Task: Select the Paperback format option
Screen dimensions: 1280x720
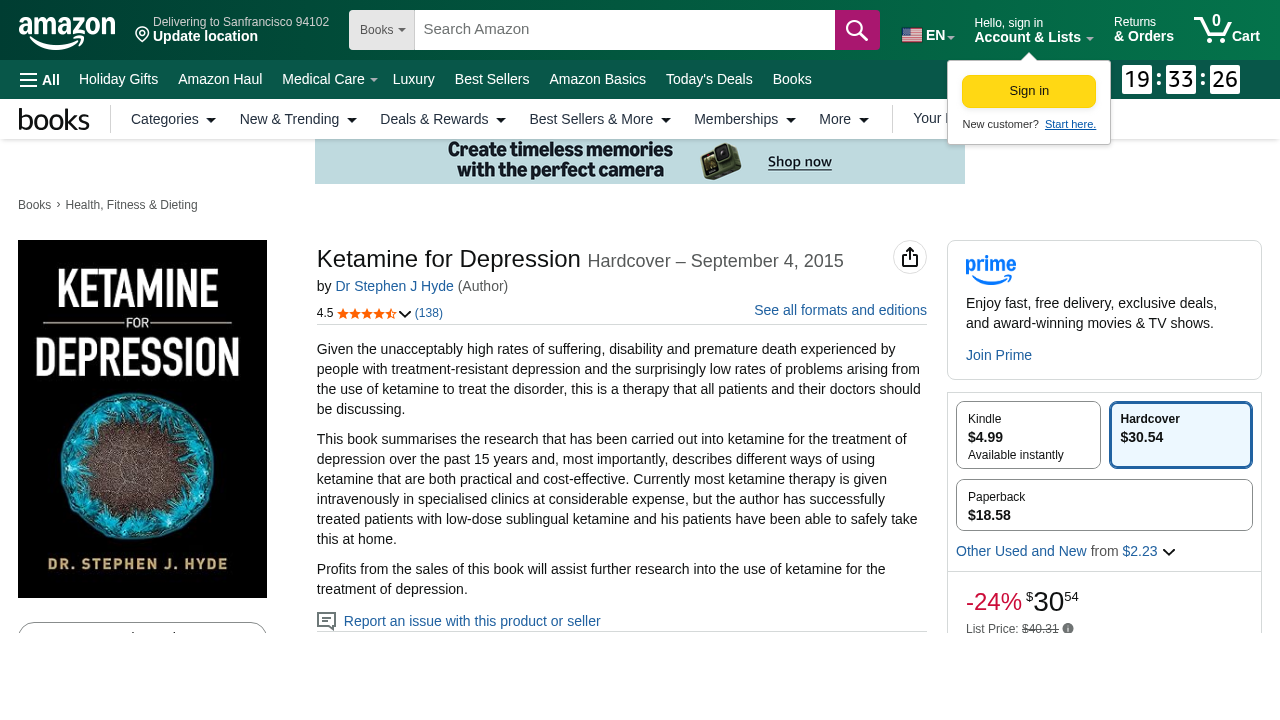Action: (1102, 503)
